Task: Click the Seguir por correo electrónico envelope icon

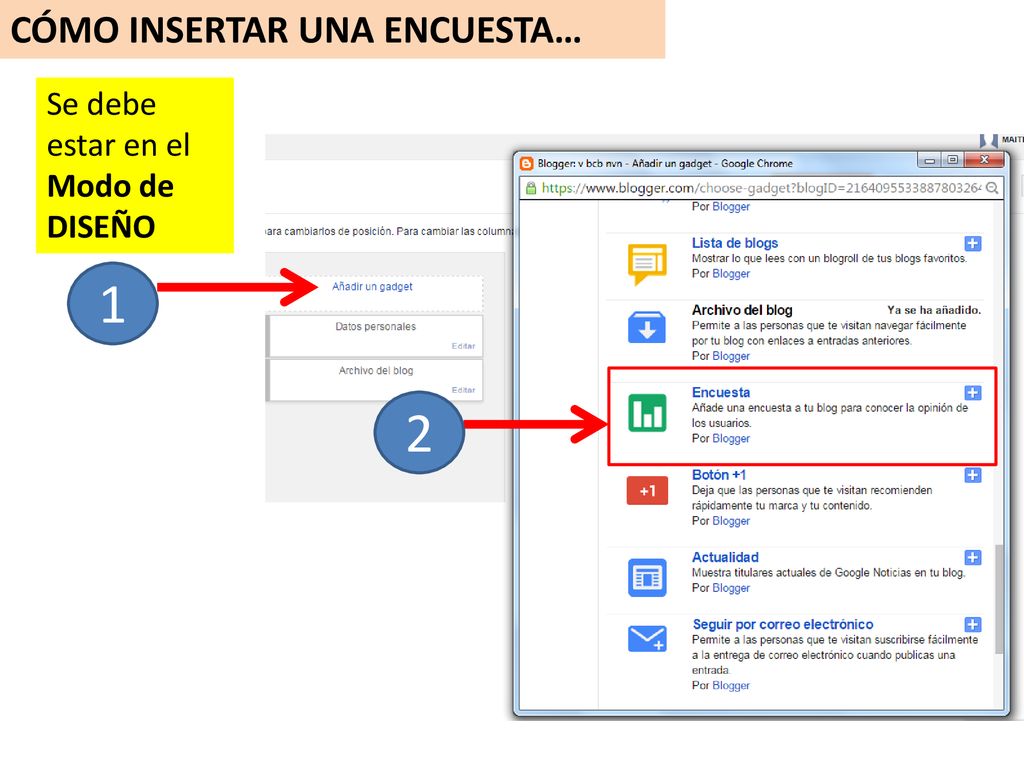Action: 647,639
